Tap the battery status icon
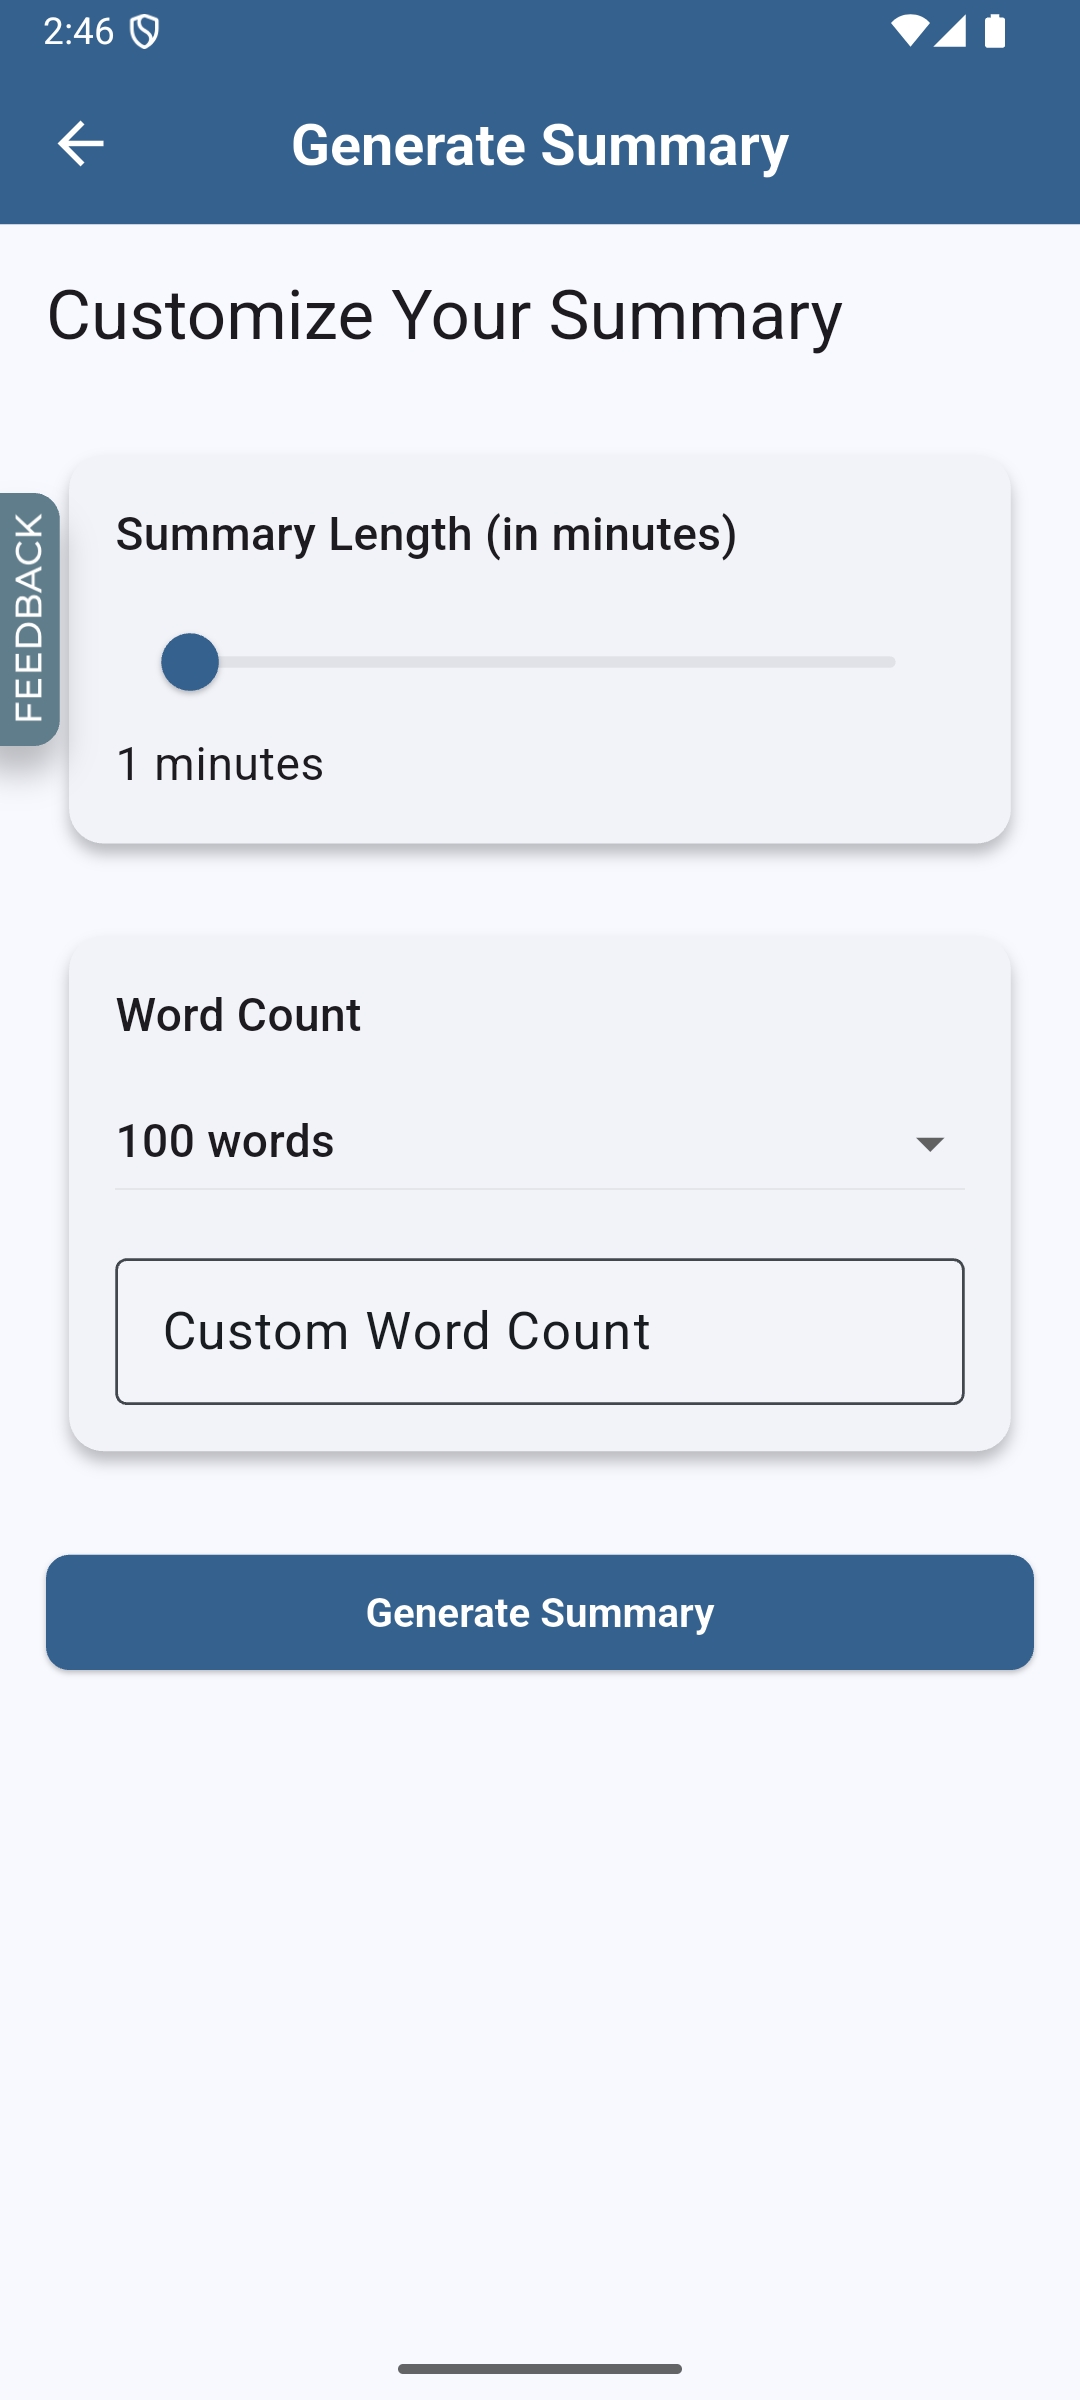 pos(995,32)
